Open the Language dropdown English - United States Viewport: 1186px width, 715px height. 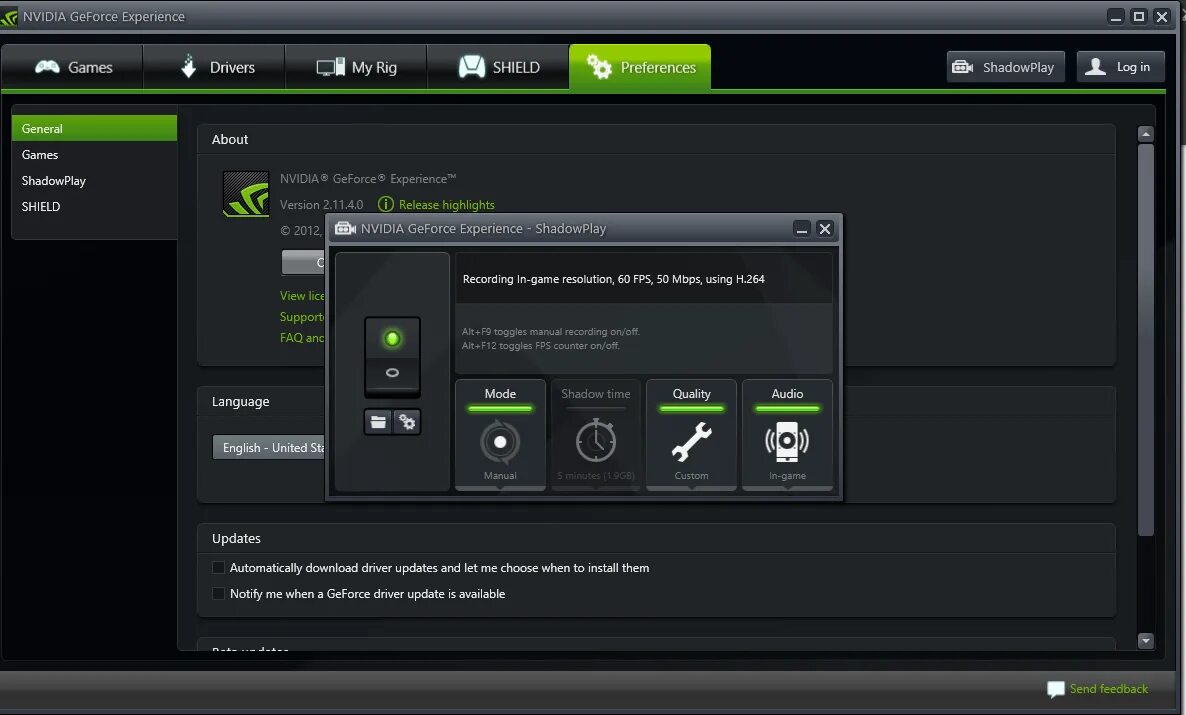click(x=269, y=448)
